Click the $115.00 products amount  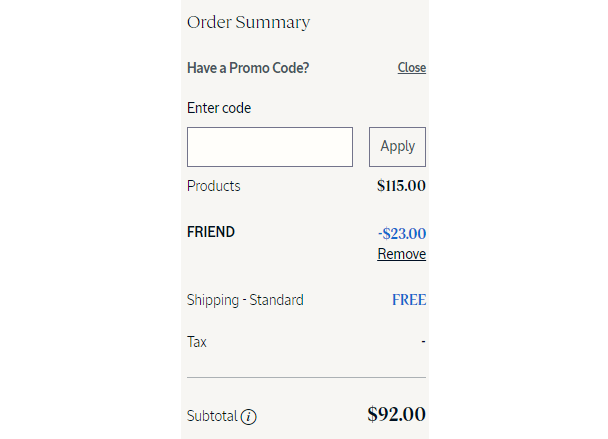coord(401,186)
